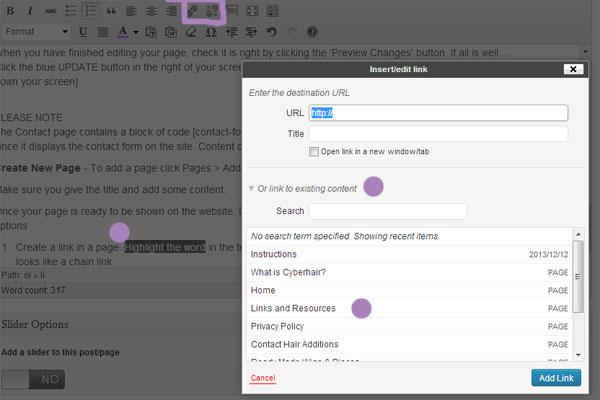Image resolution: width=600 pixels, height=400 pixels.
Task: Click the results list scrollbar down arrow
Action: (x=578, y=355)
